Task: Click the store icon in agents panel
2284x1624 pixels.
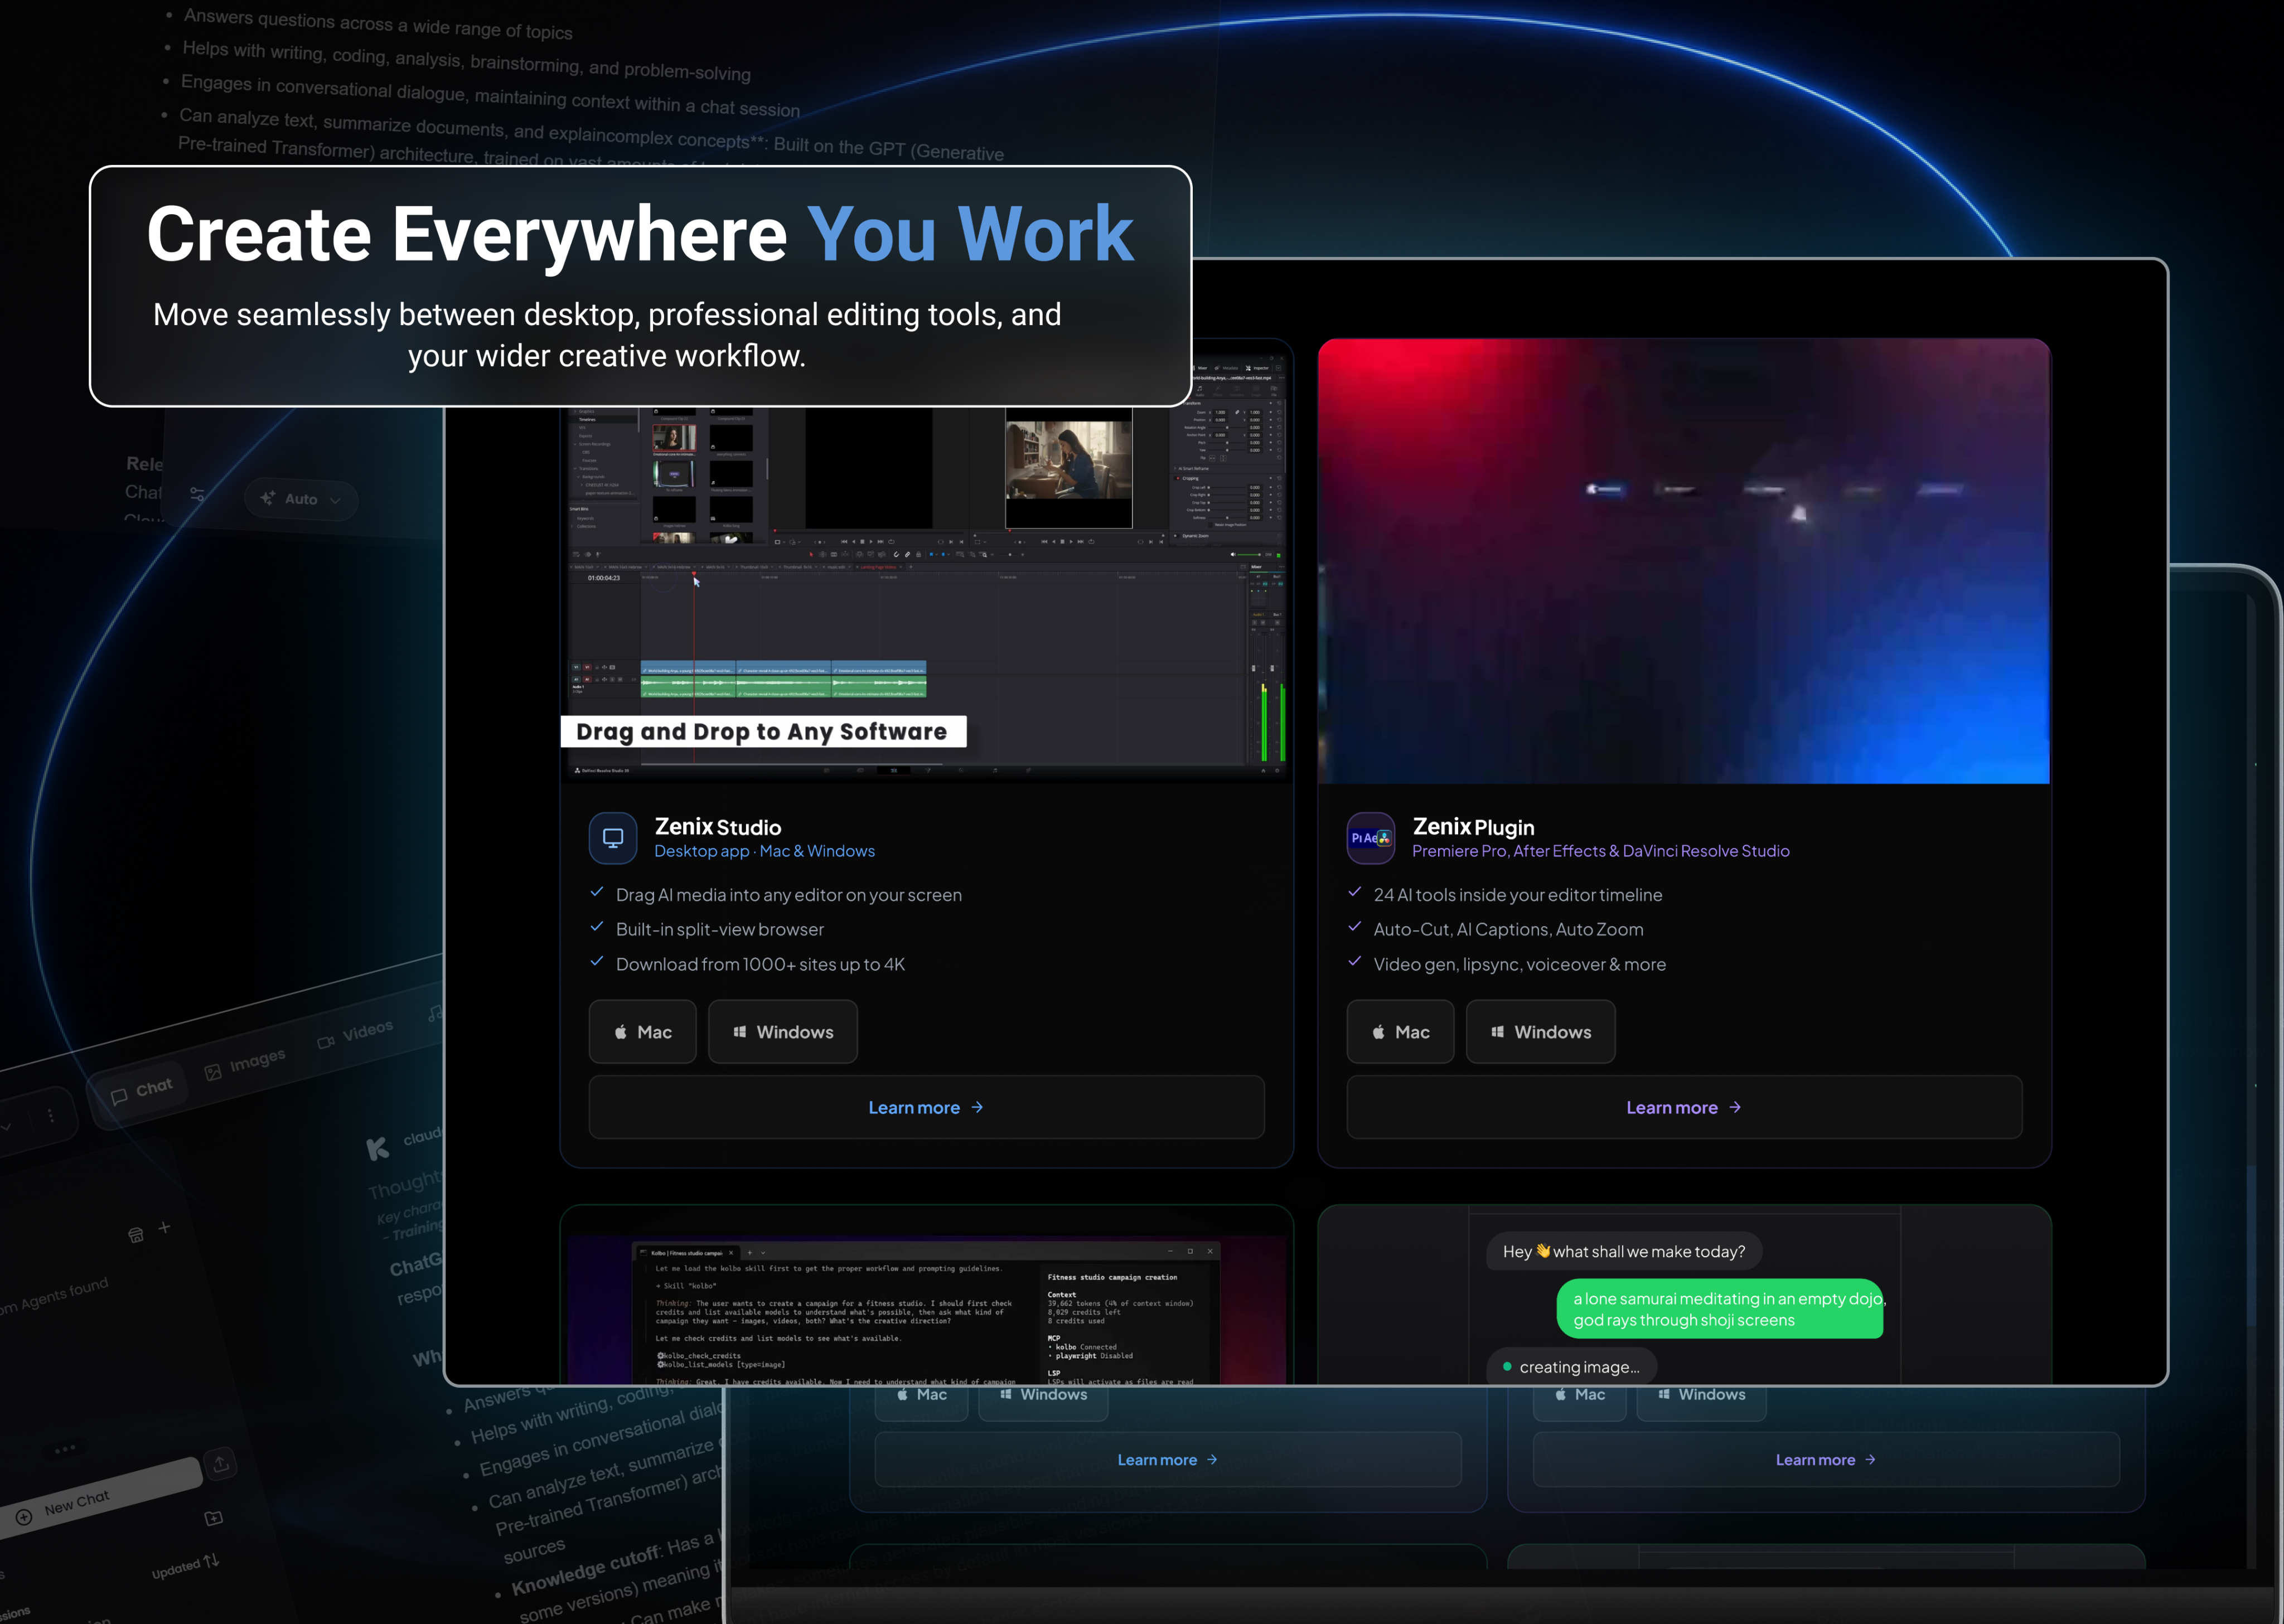Action: click(136, 1235)
